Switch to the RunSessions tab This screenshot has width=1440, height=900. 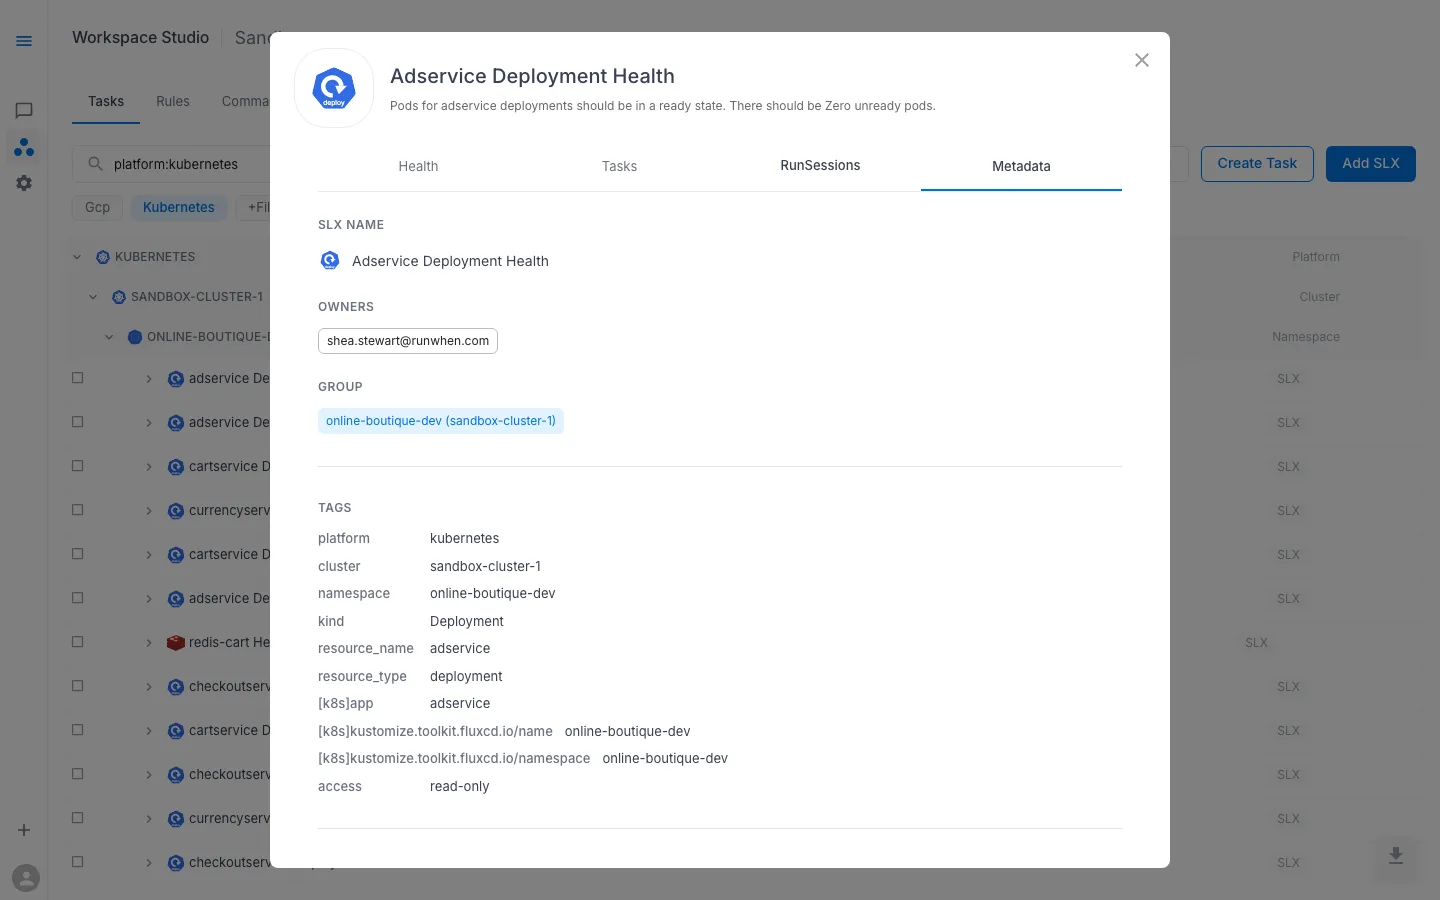[x=820, y=166]
